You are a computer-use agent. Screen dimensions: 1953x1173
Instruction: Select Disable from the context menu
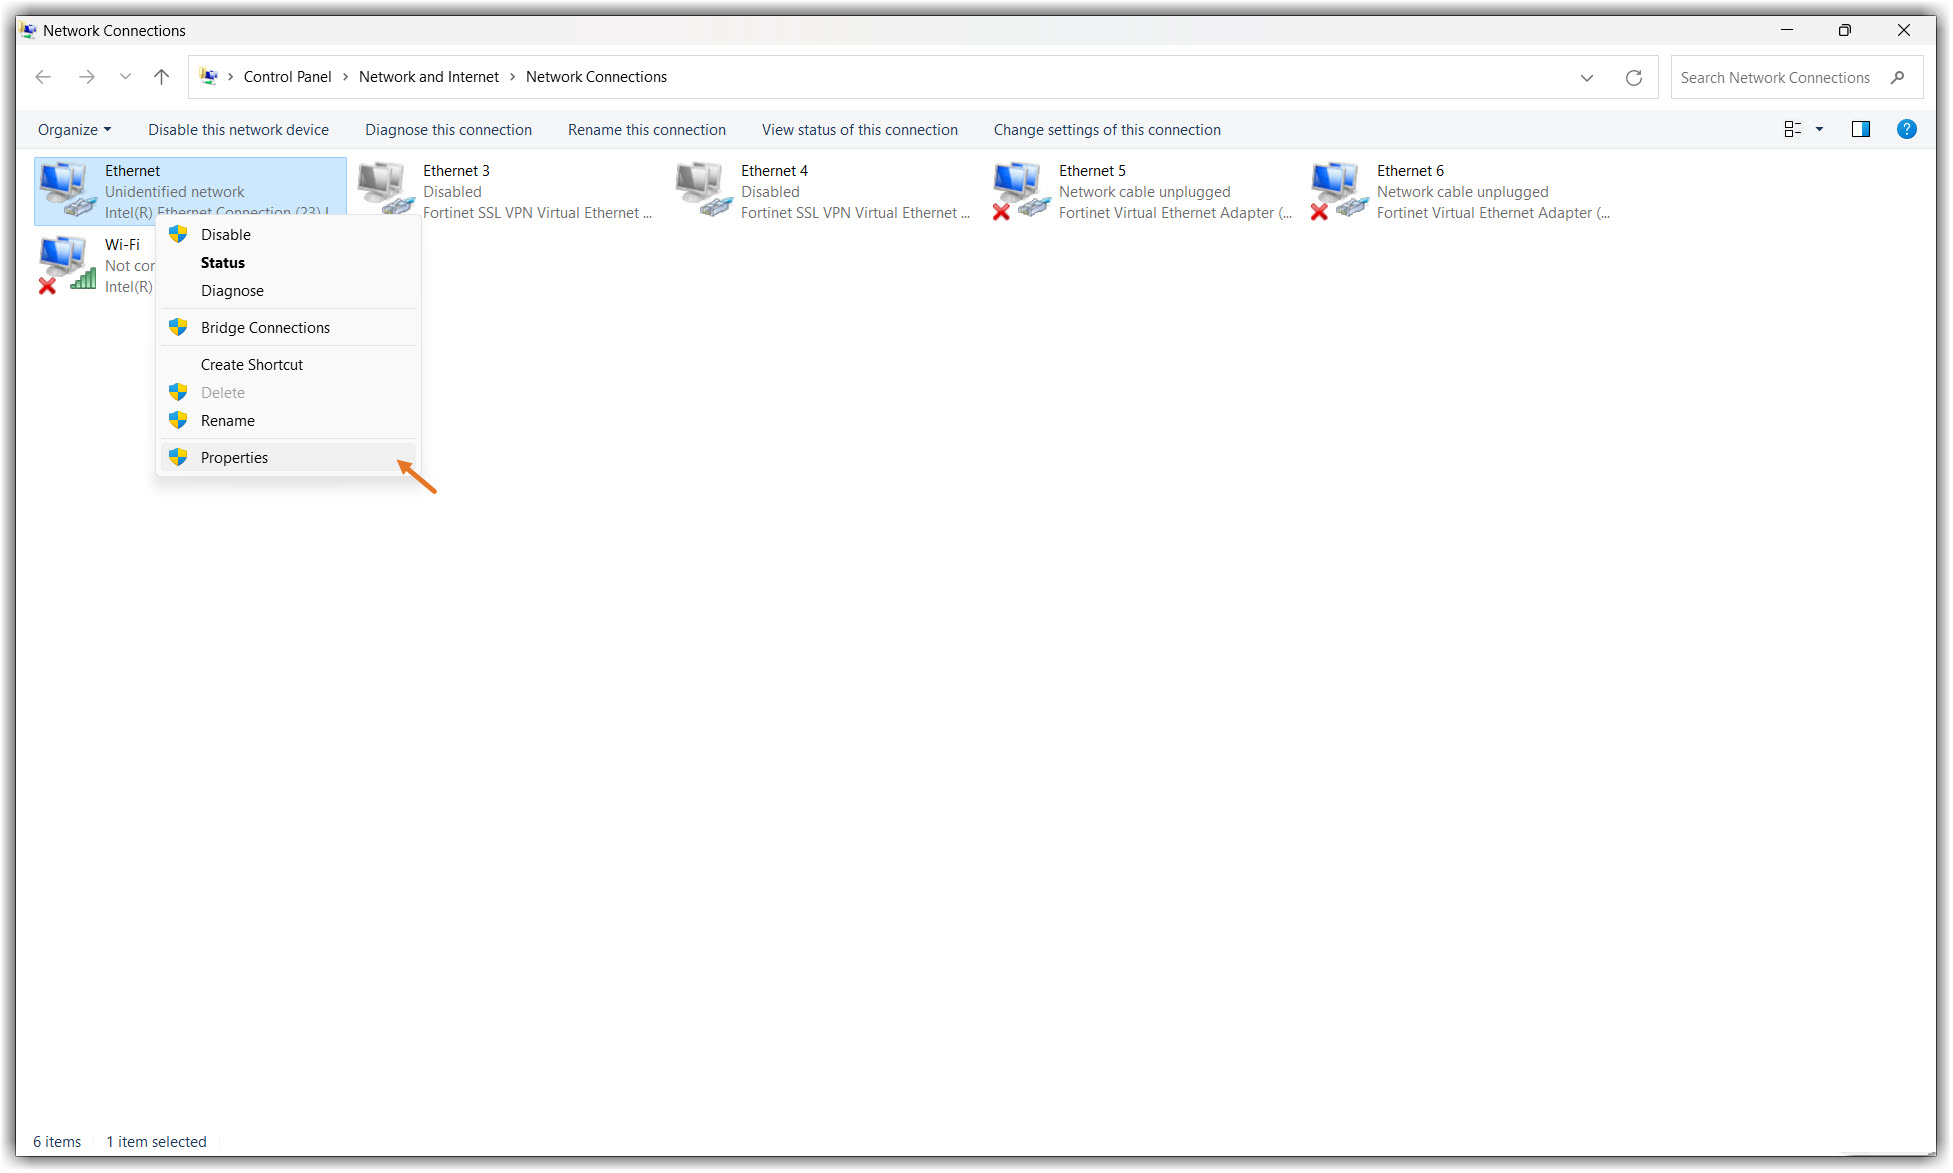[x=226, y=235]
